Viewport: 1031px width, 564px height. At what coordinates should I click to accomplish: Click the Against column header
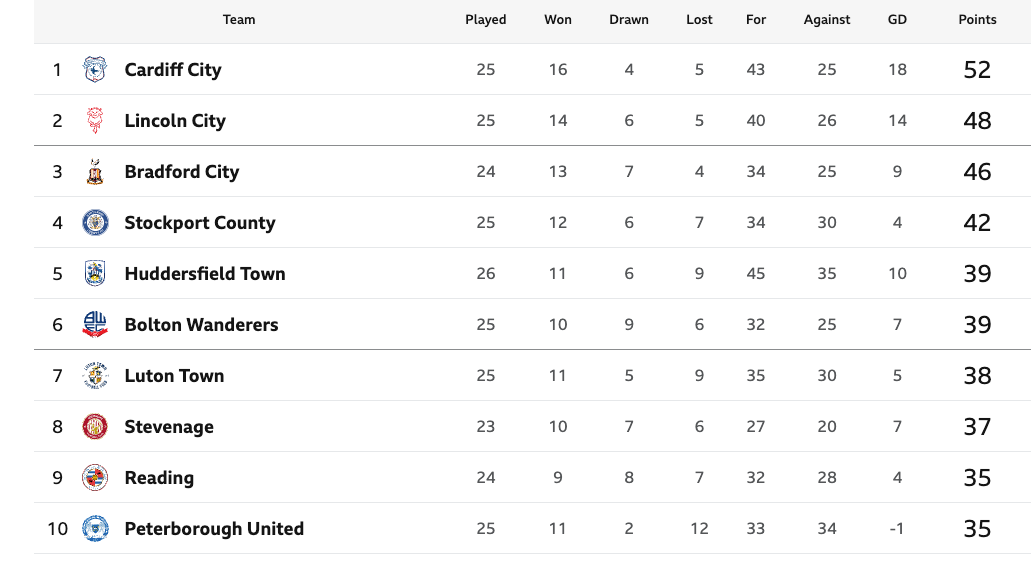[x=827, y=19]
